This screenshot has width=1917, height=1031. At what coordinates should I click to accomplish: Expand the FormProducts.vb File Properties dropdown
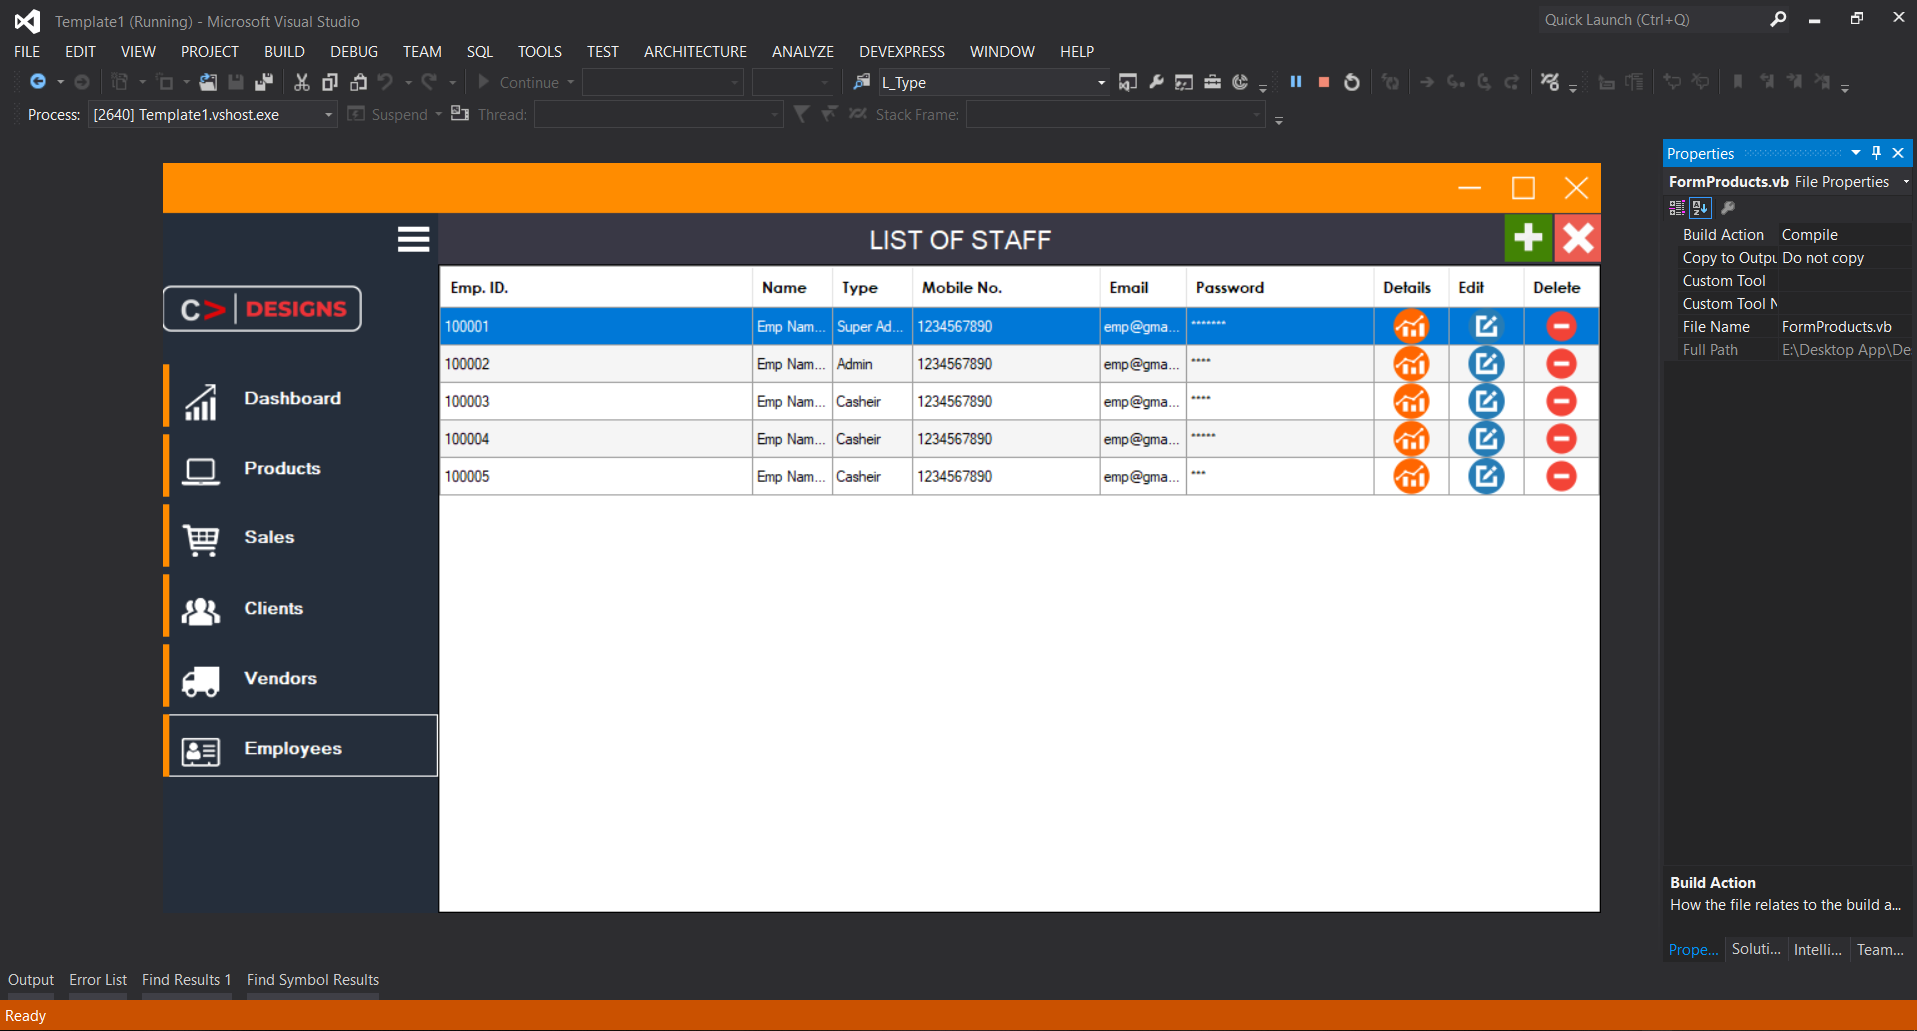click(x=1906, y=182)
